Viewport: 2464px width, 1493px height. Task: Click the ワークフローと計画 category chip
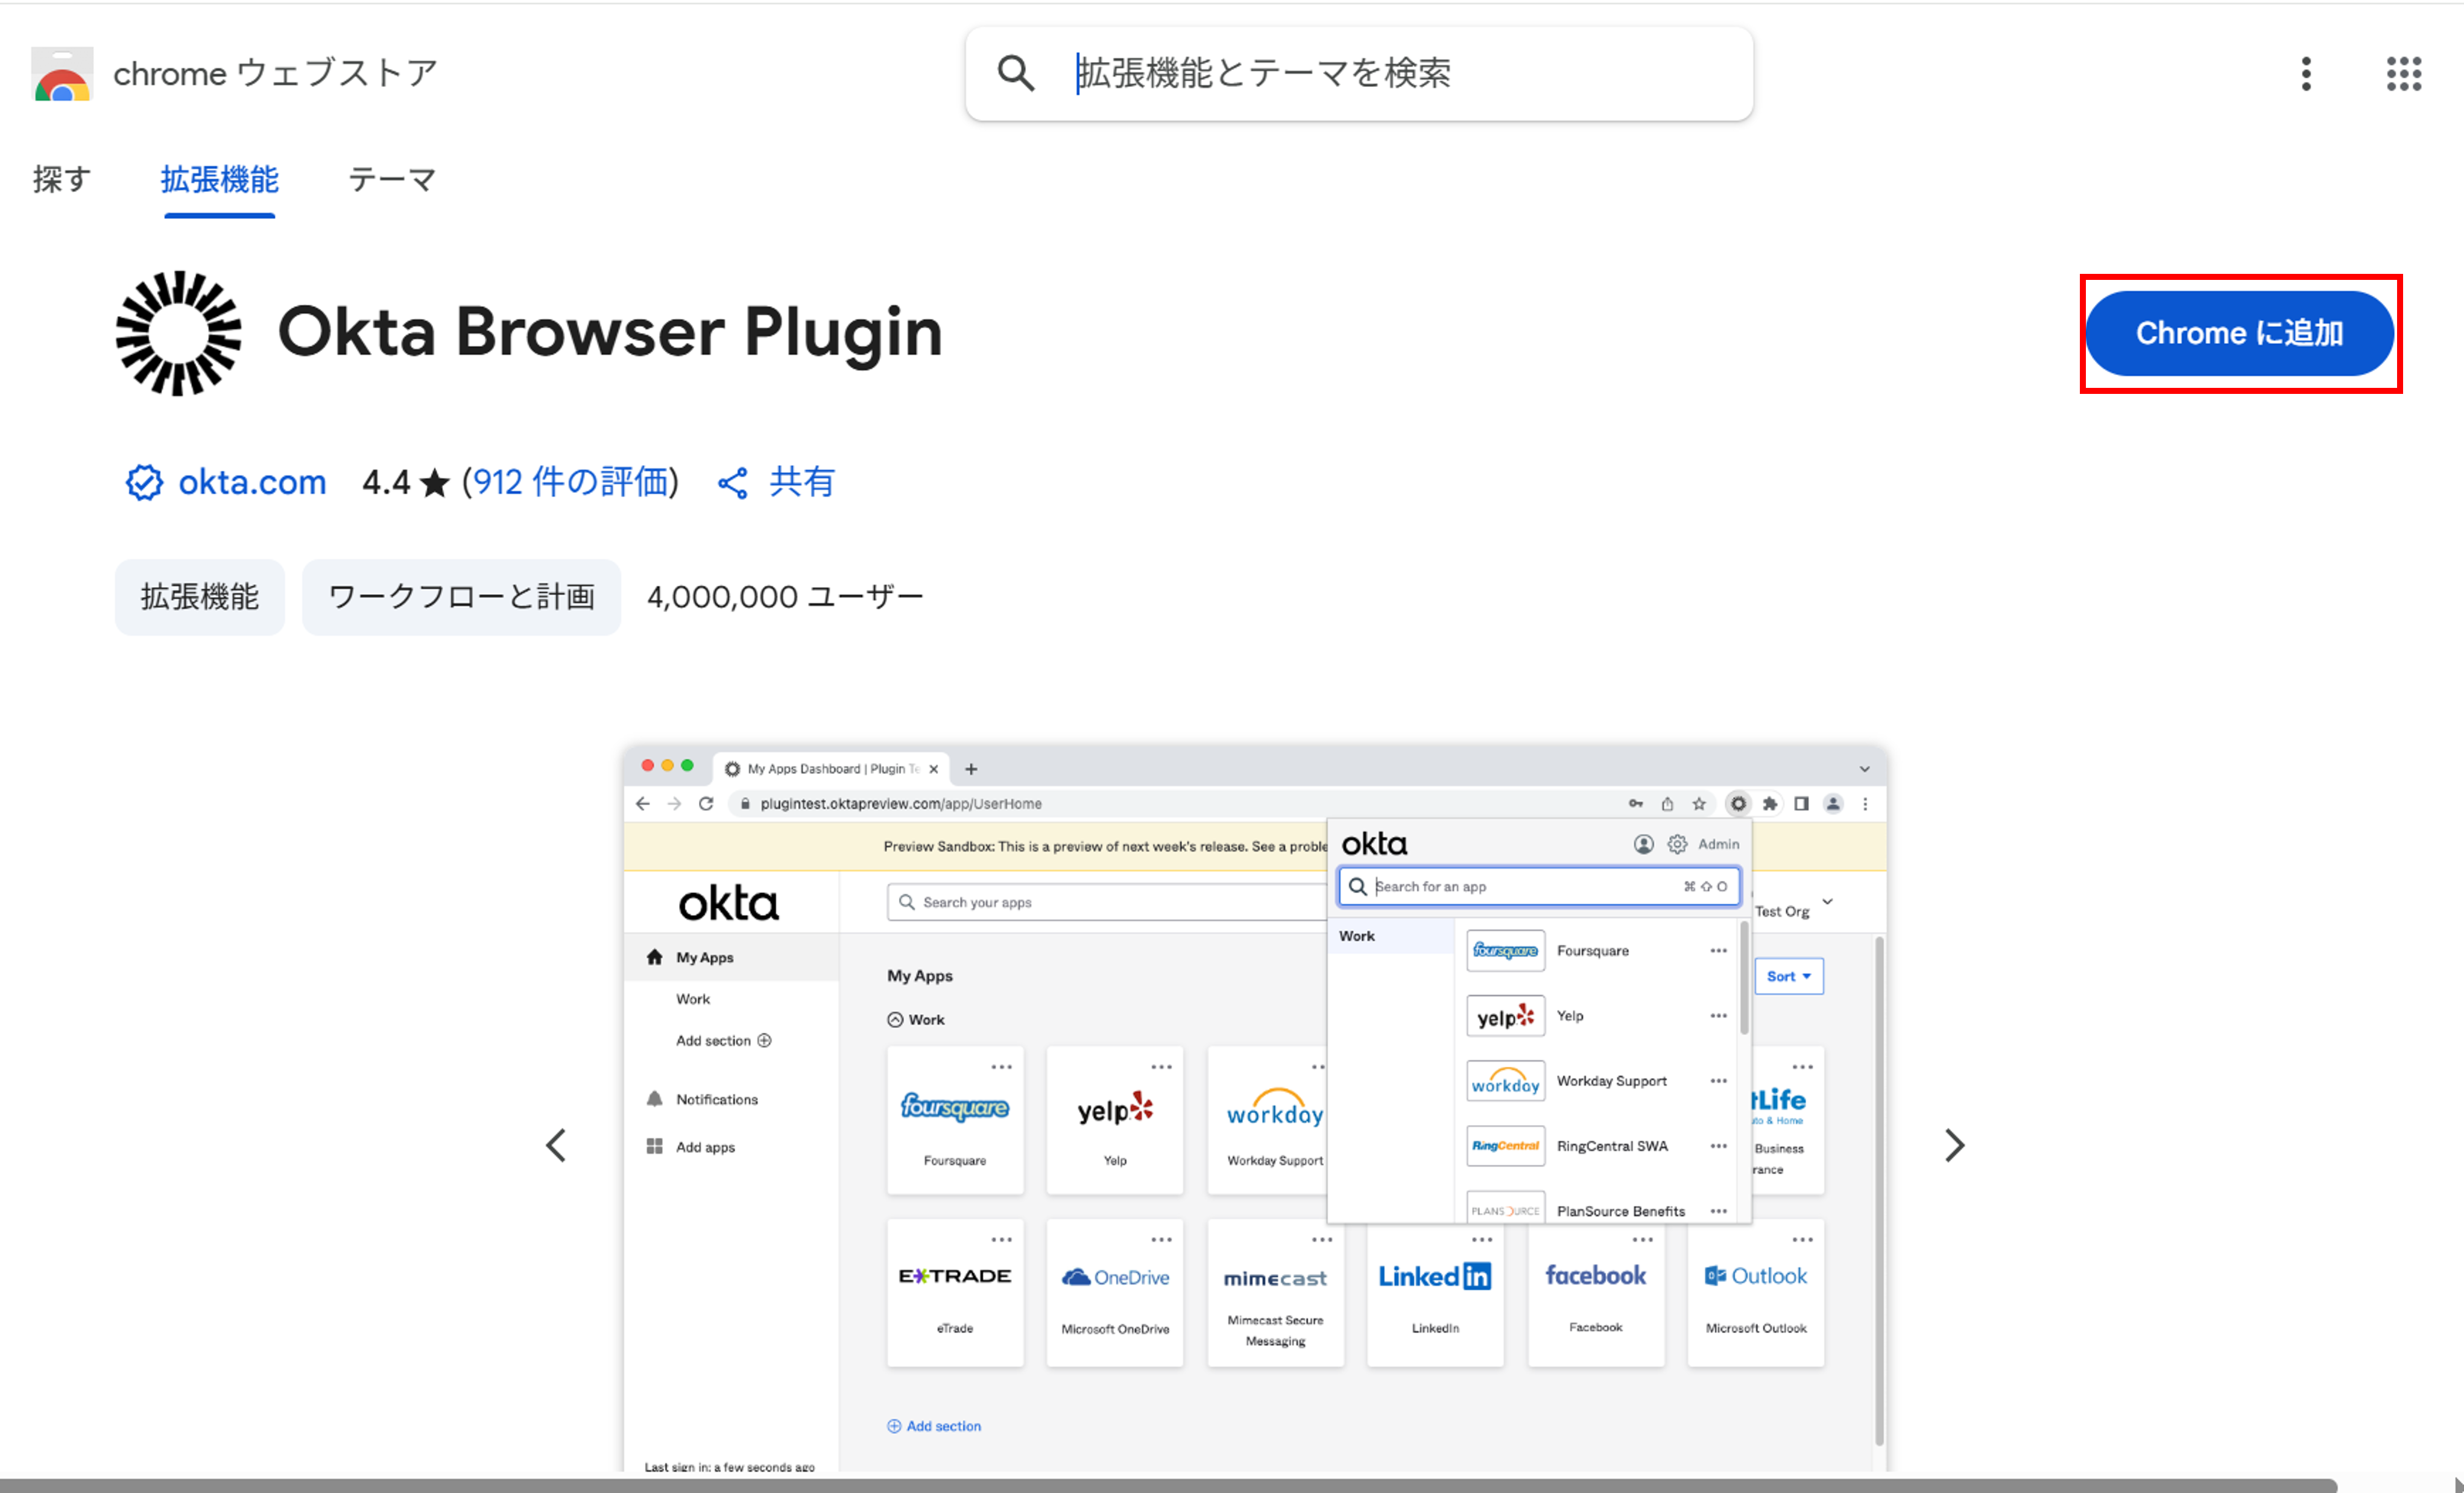click(x=461, y=597)
